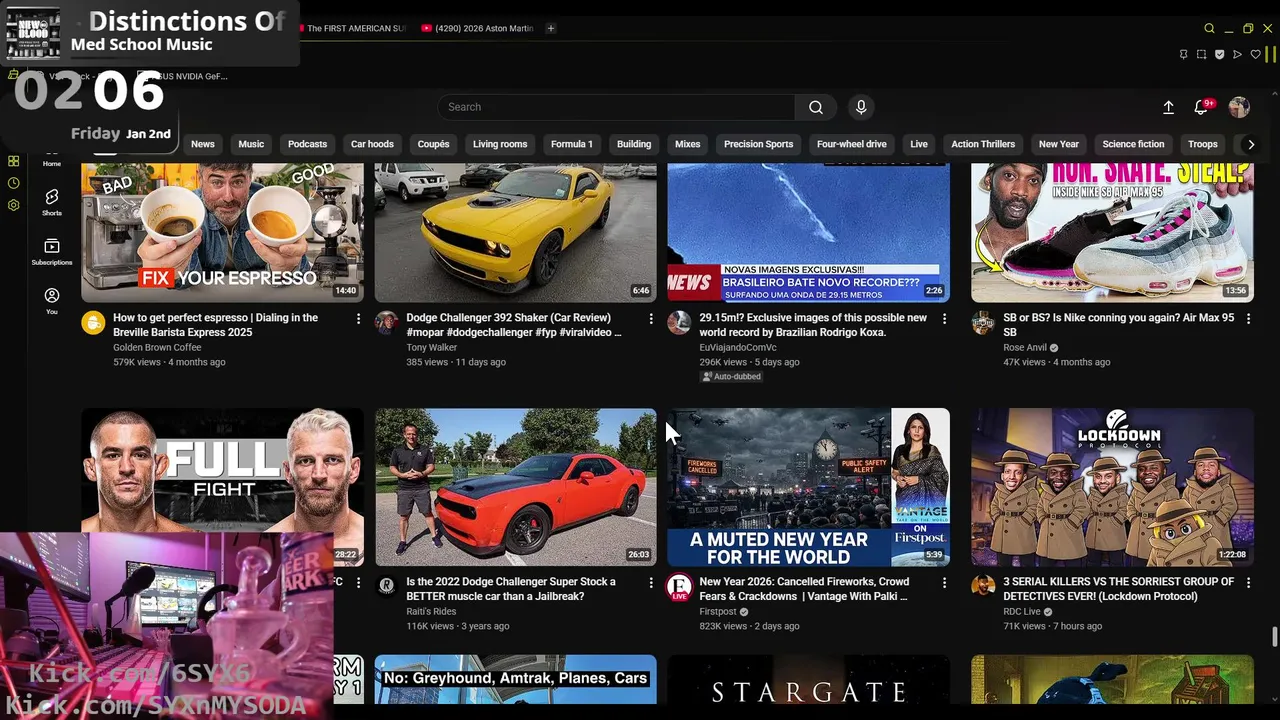
Task: Select the Formula 1 category chip
Action: pos(572,144)
